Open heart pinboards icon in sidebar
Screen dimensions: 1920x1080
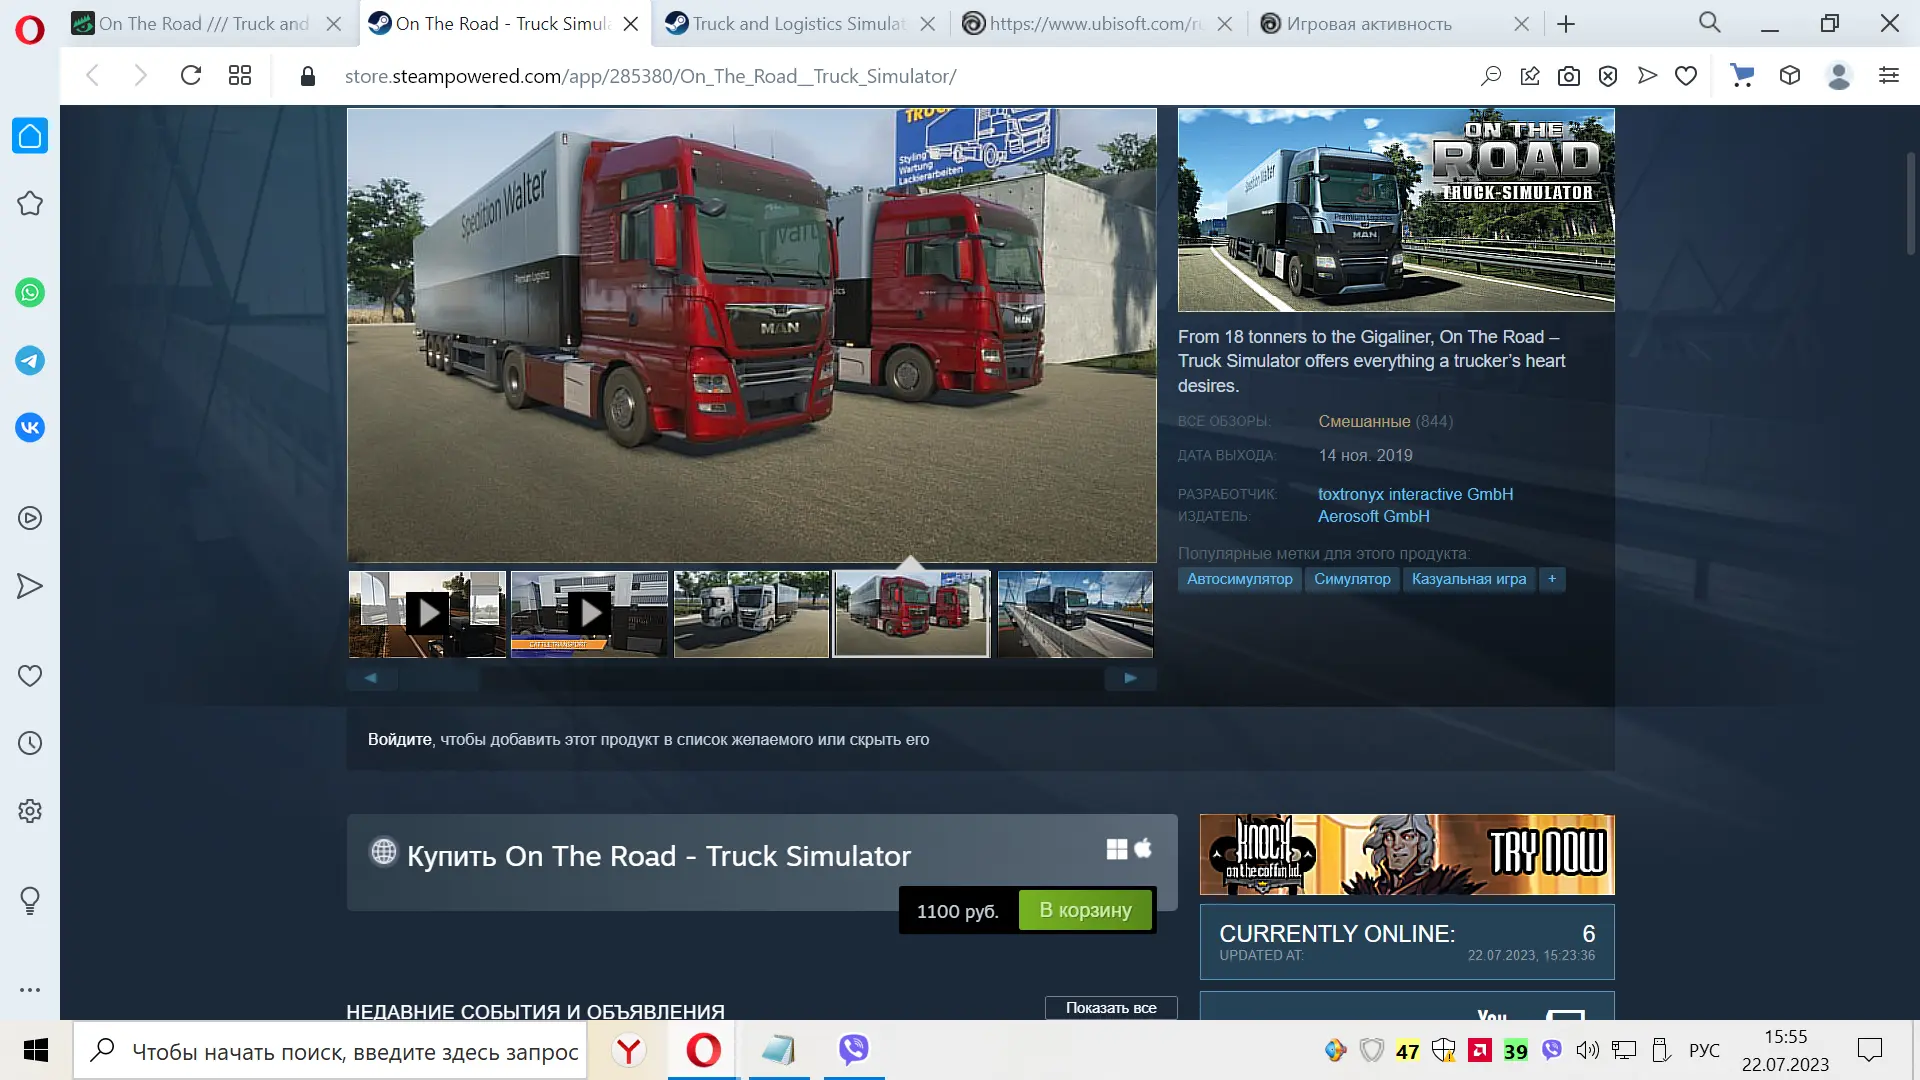pos(30,676)
